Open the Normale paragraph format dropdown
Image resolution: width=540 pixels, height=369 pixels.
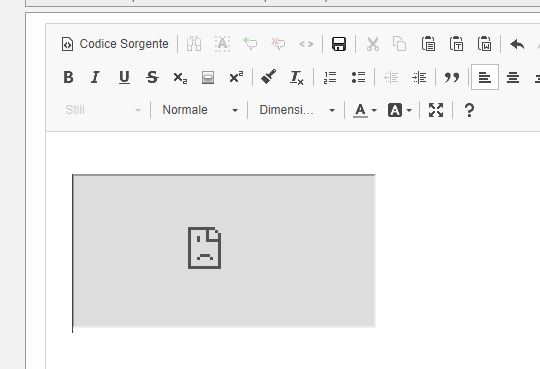pos(199,110)
